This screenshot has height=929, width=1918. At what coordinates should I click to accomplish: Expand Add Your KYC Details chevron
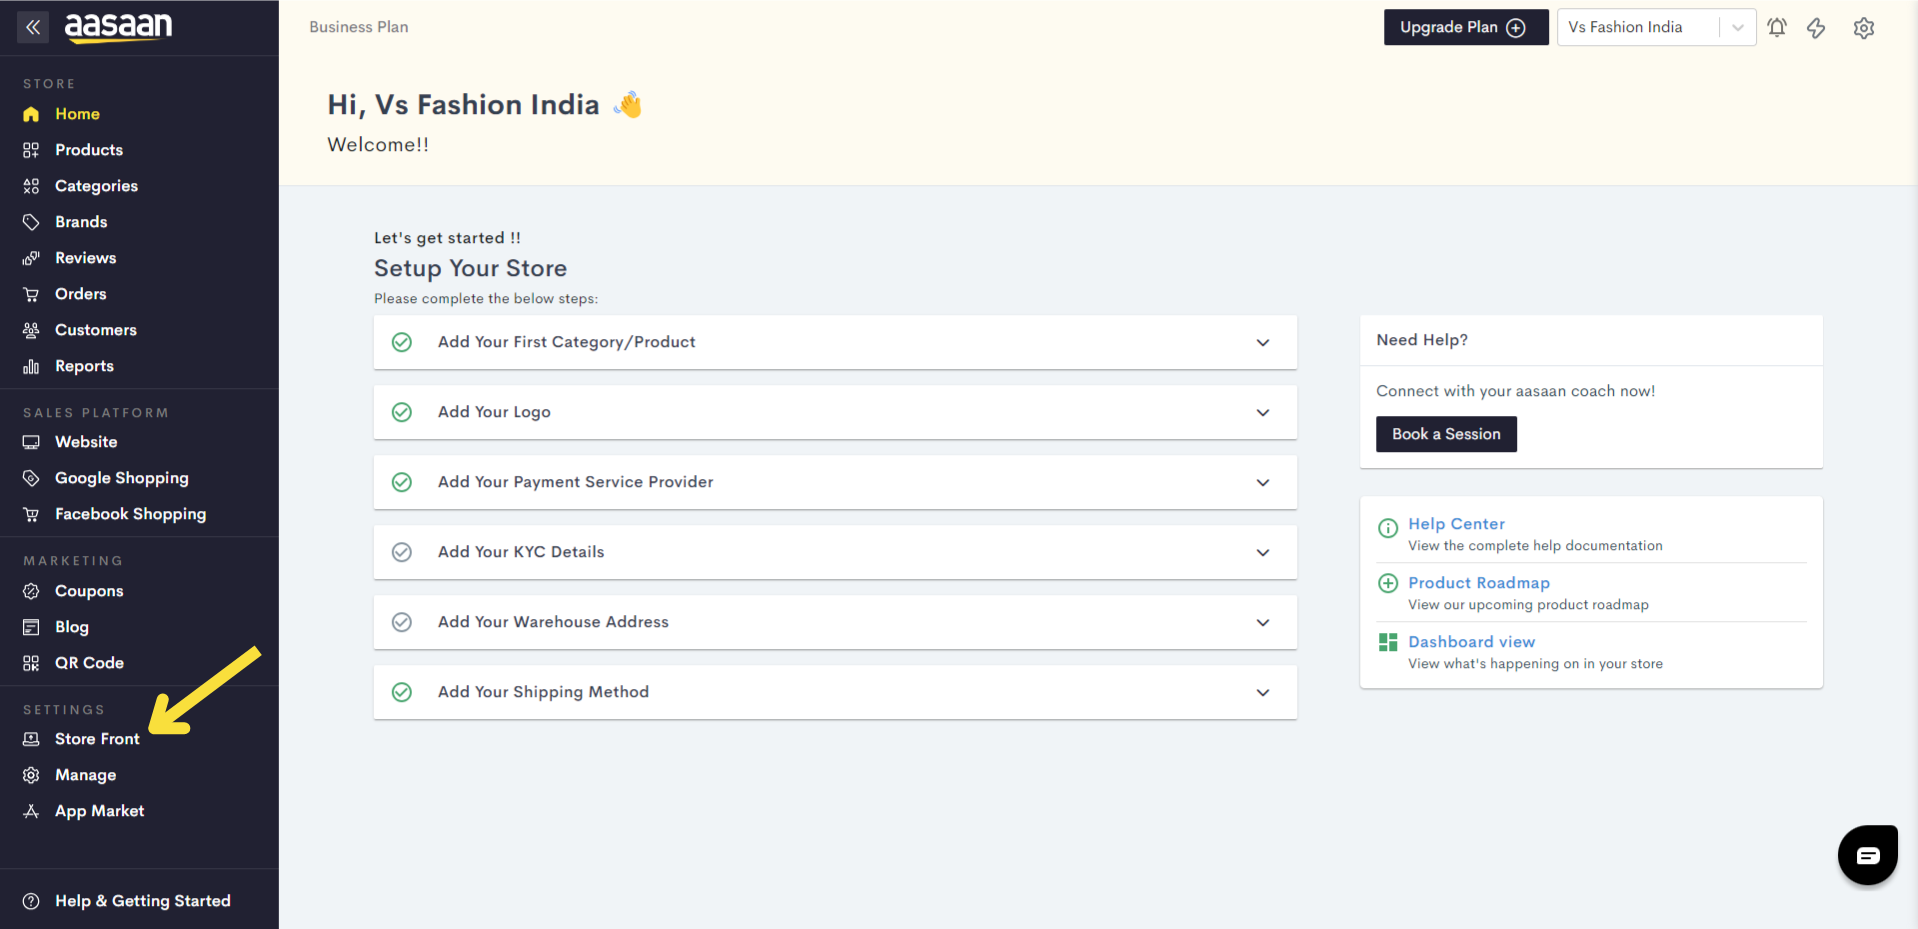(x=1263, y=552)
